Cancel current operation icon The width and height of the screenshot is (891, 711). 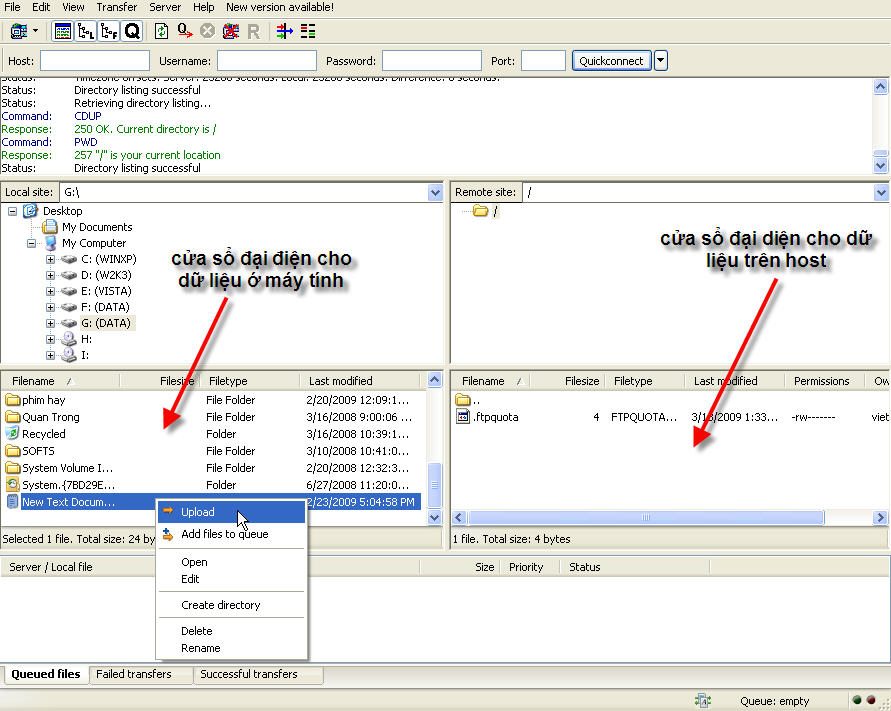point(207,31)
